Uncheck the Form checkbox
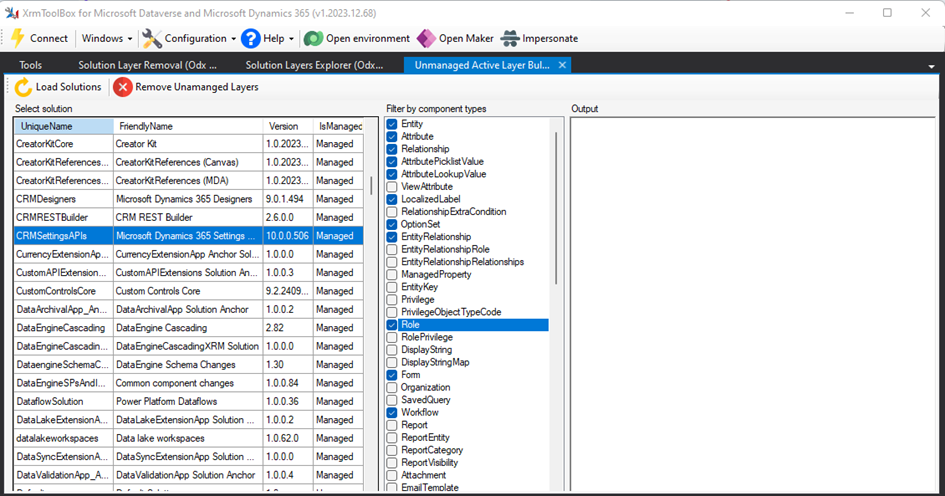The image size is (945, 496). tap(392, 375)
